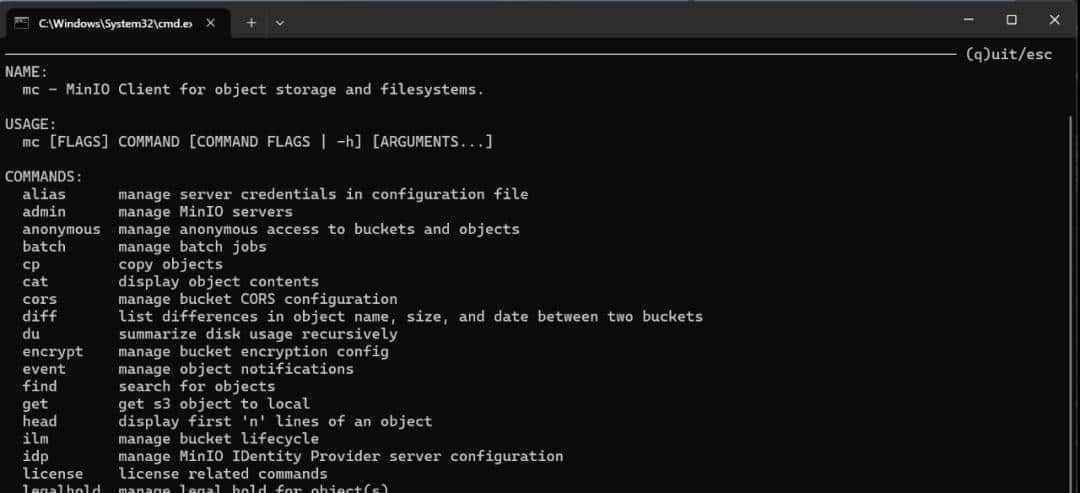Screen dimensions: 1080x493
Task: Click the 'find' command name
Action: tap(40, 386)
